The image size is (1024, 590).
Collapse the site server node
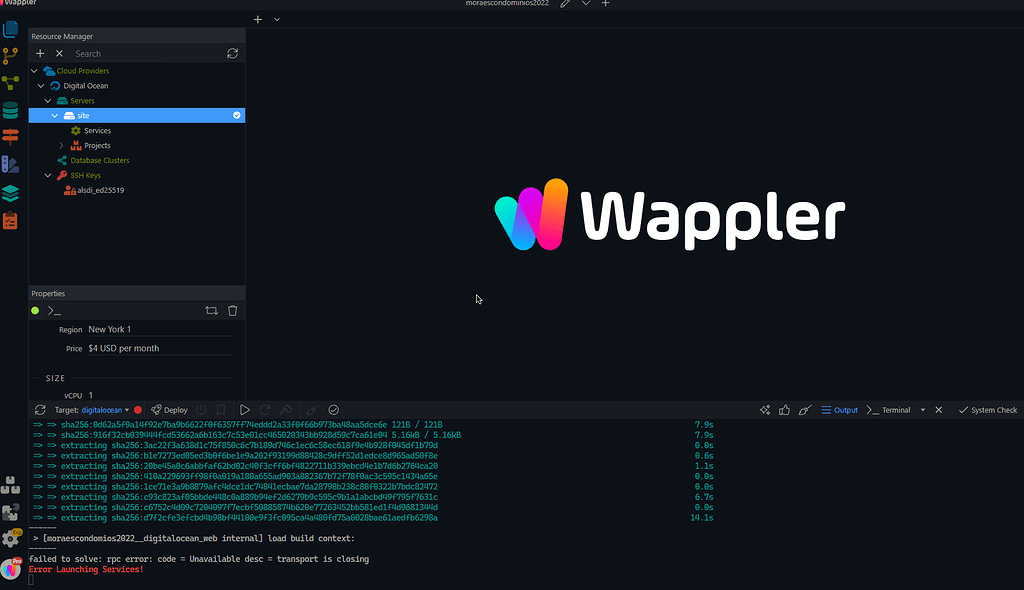click(55, 116)
